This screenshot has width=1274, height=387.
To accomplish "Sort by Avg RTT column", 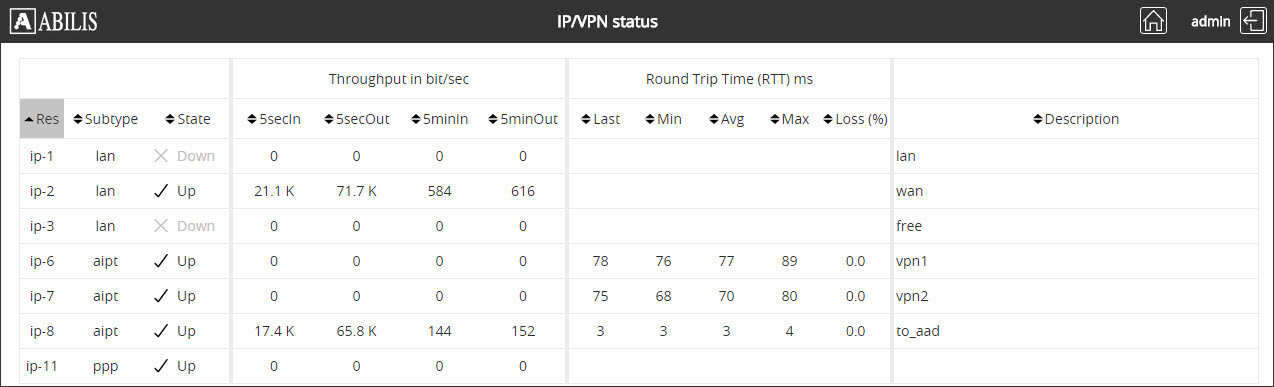I will 726,119.
